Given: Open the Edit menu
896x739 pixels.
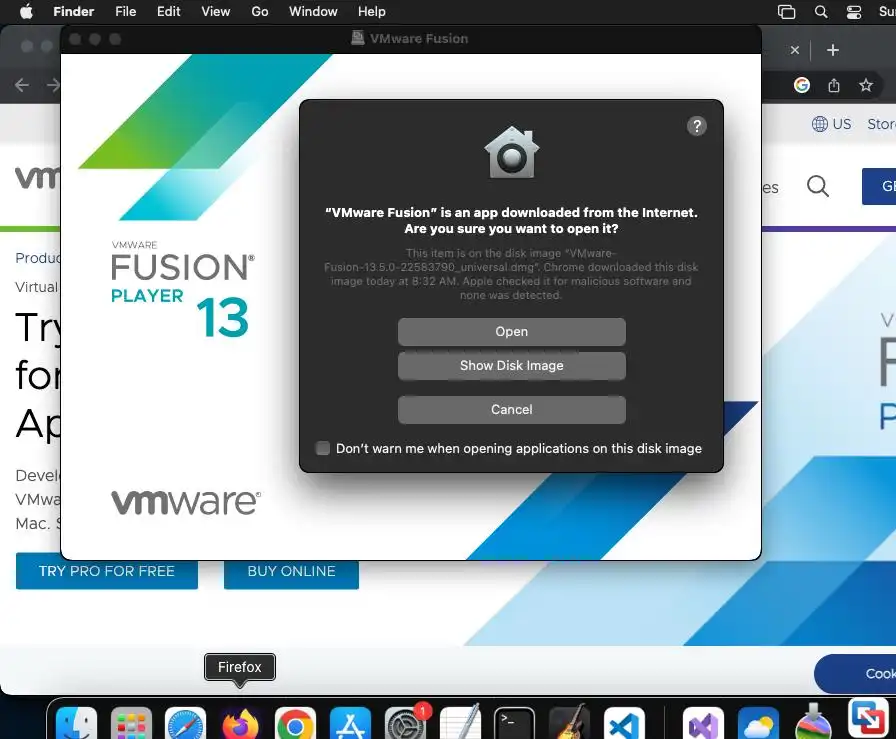Looking at the screenshot, I should [169, 11].
